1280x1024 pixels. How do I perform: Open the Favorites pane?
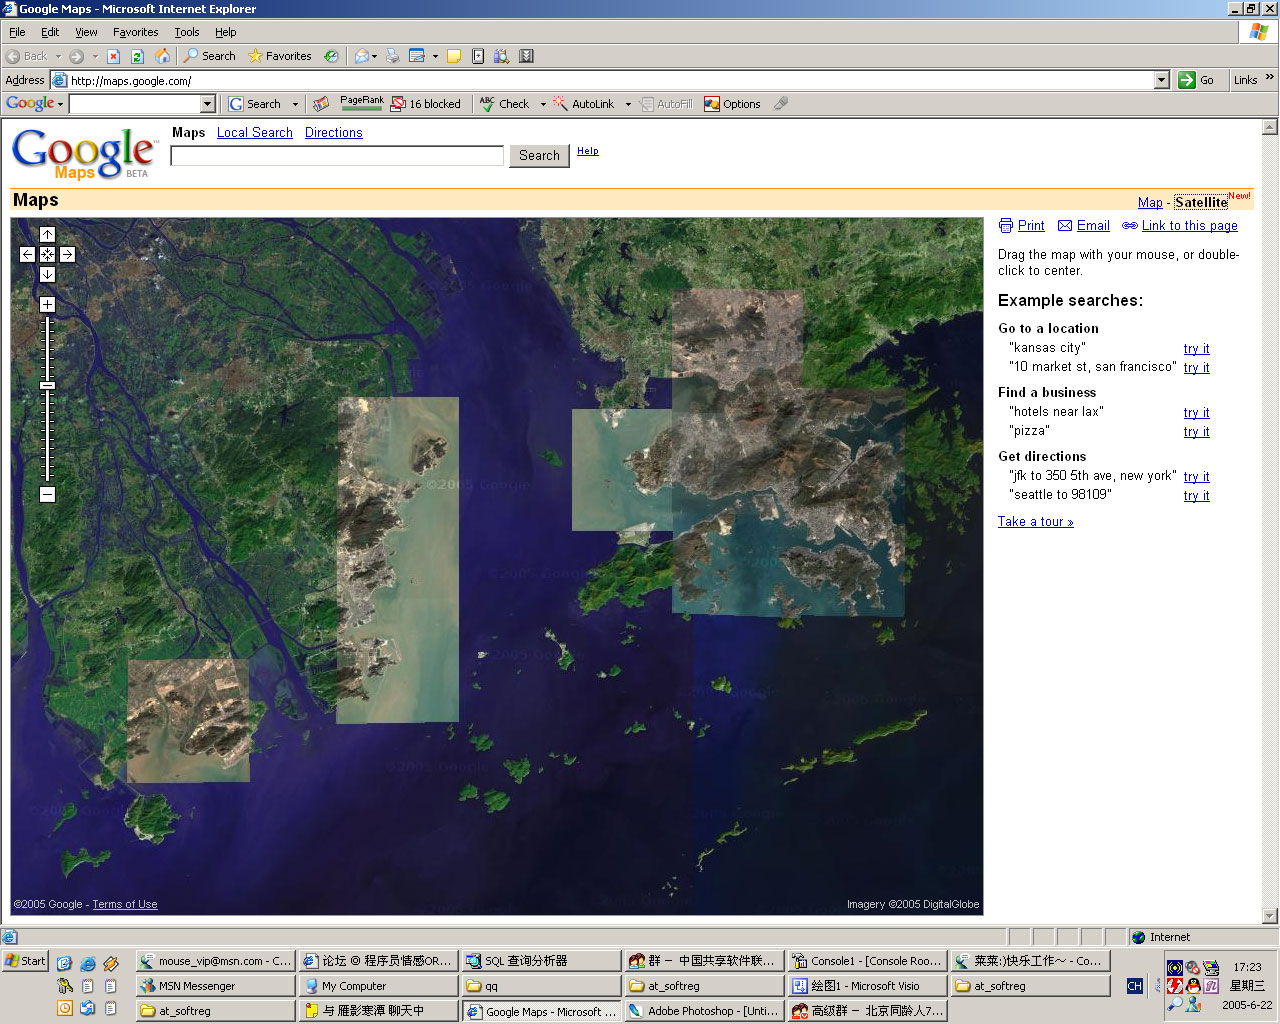tap(280, 56)
